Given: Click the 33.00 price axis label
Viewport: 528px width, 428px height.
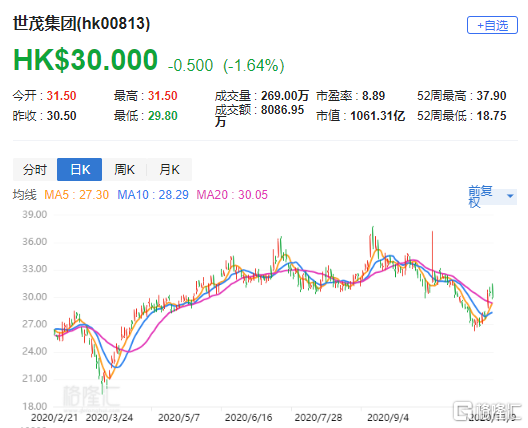Looking at the screenshot, I should pyautogui.click(x=35, y=269).
